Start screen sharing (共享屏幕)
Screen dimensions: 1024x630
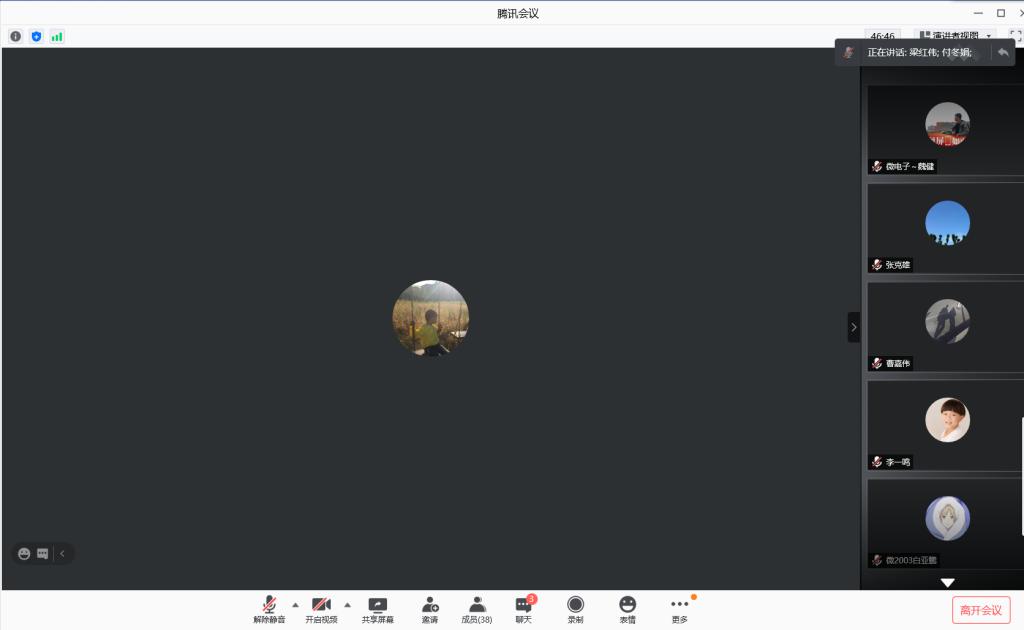click(x=377, y=609)
